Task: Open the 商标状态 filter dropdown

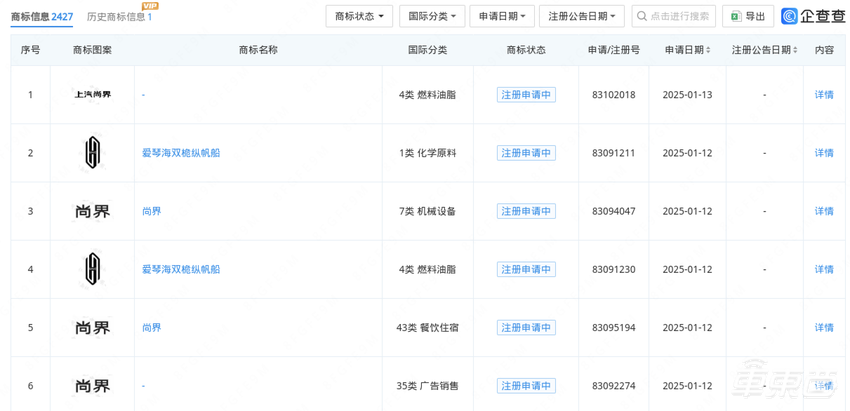Action: (359, 16)
